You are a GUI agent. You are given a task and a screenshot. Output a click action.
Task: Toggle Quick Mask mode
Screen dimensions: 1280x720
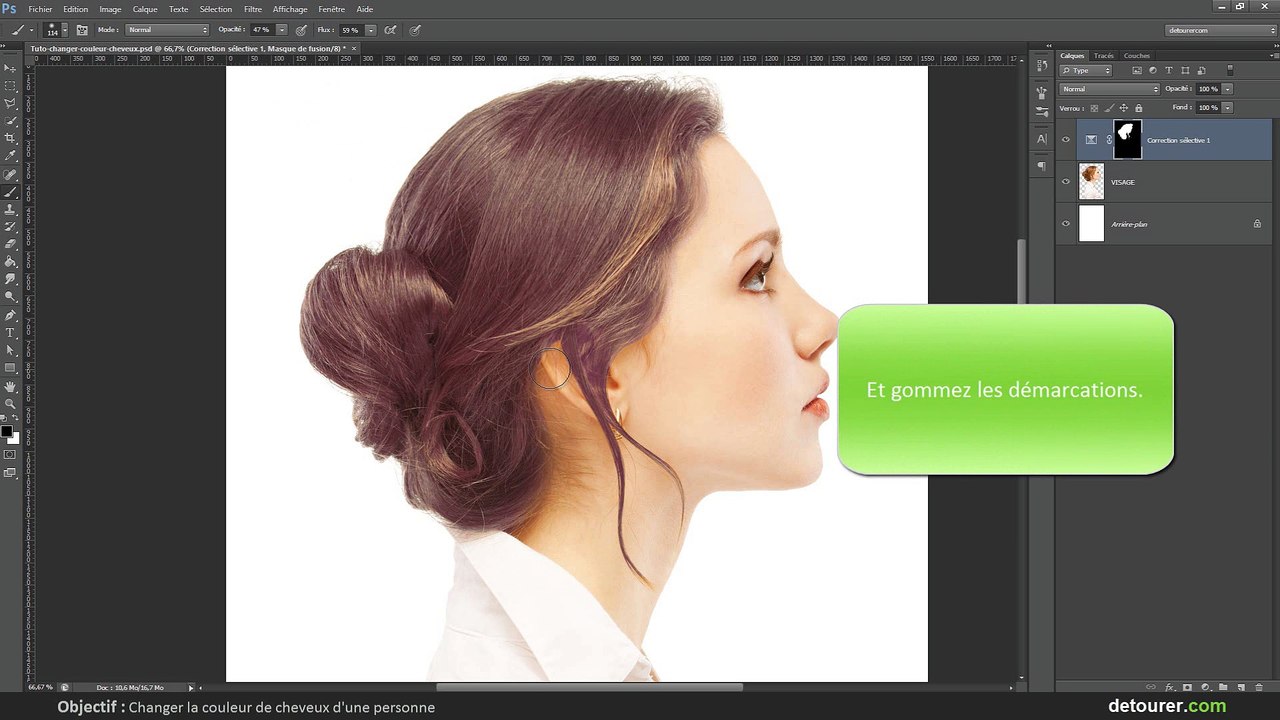[x=11, y=454]
